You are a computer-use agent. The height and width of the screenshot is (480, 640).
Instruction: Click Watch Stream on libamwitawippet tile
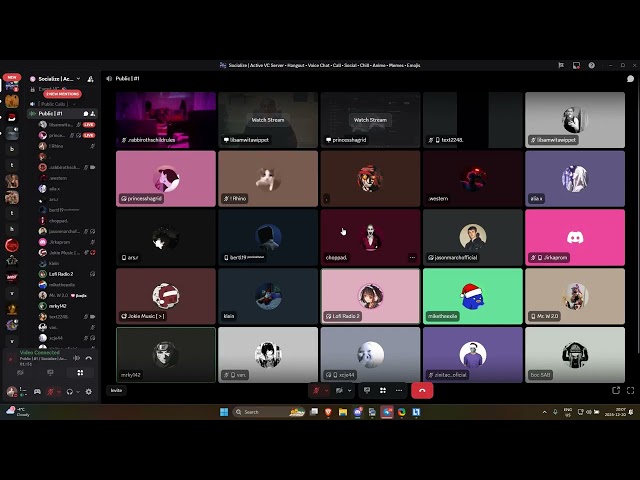click(x=268, y=120)
